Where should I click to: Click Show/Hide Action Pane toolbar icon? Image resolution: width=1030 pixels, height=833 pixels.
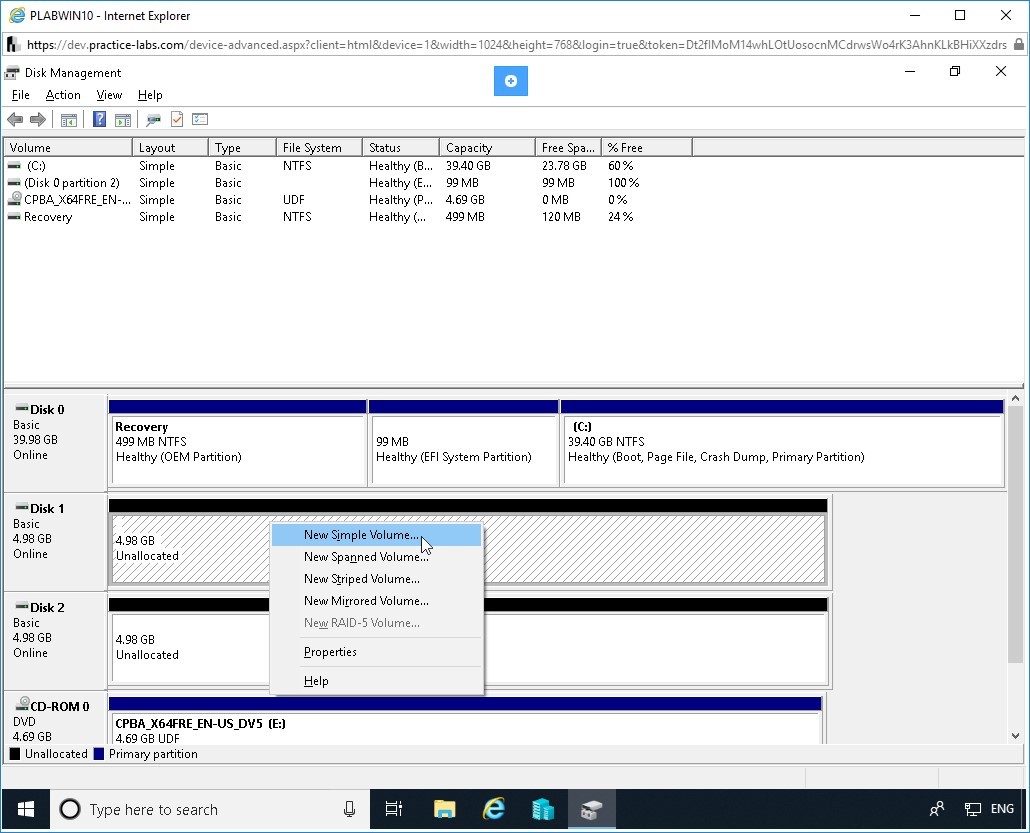coord(123,120)
